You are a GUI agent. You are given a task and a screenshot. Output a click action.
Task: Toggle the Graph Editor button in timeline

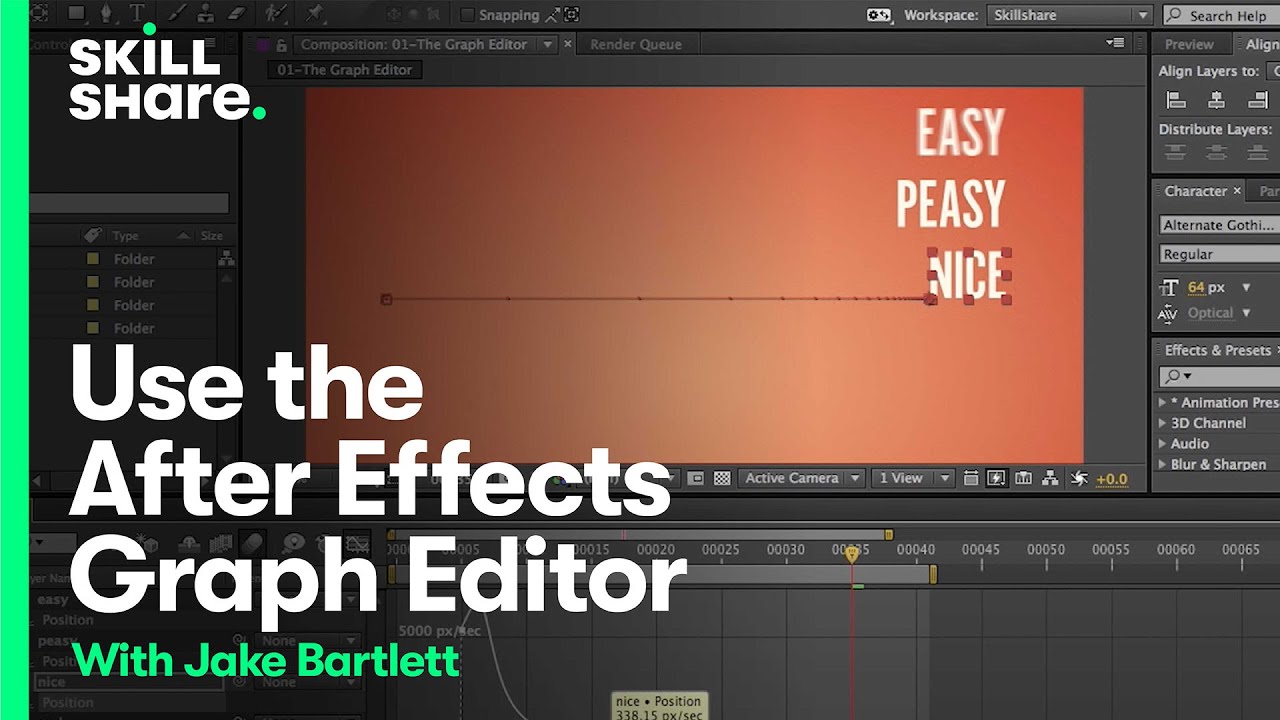tap(357, 543)
